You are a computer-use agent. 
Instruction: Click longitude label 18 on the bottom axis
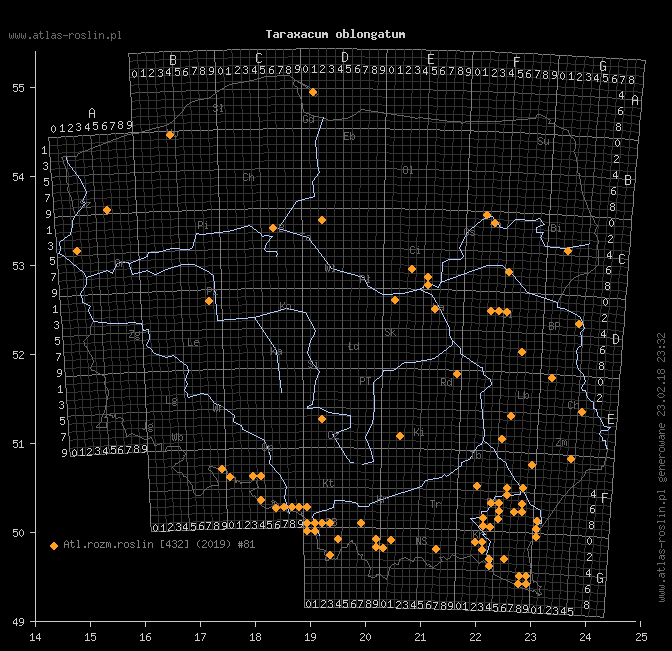[255, 637]
